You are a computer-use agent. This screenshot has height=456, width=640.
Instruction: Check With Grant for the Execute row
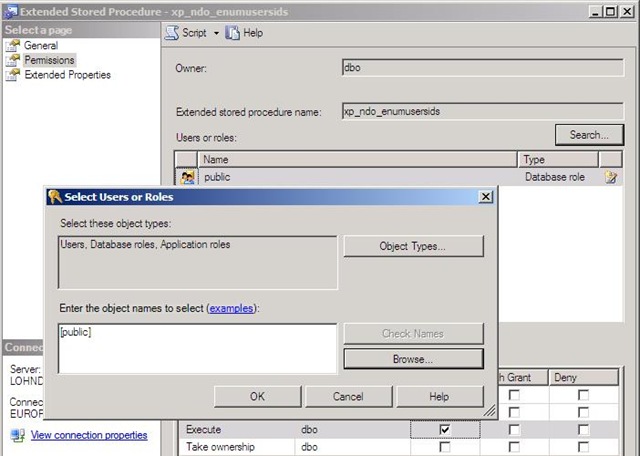click(514, 429)
